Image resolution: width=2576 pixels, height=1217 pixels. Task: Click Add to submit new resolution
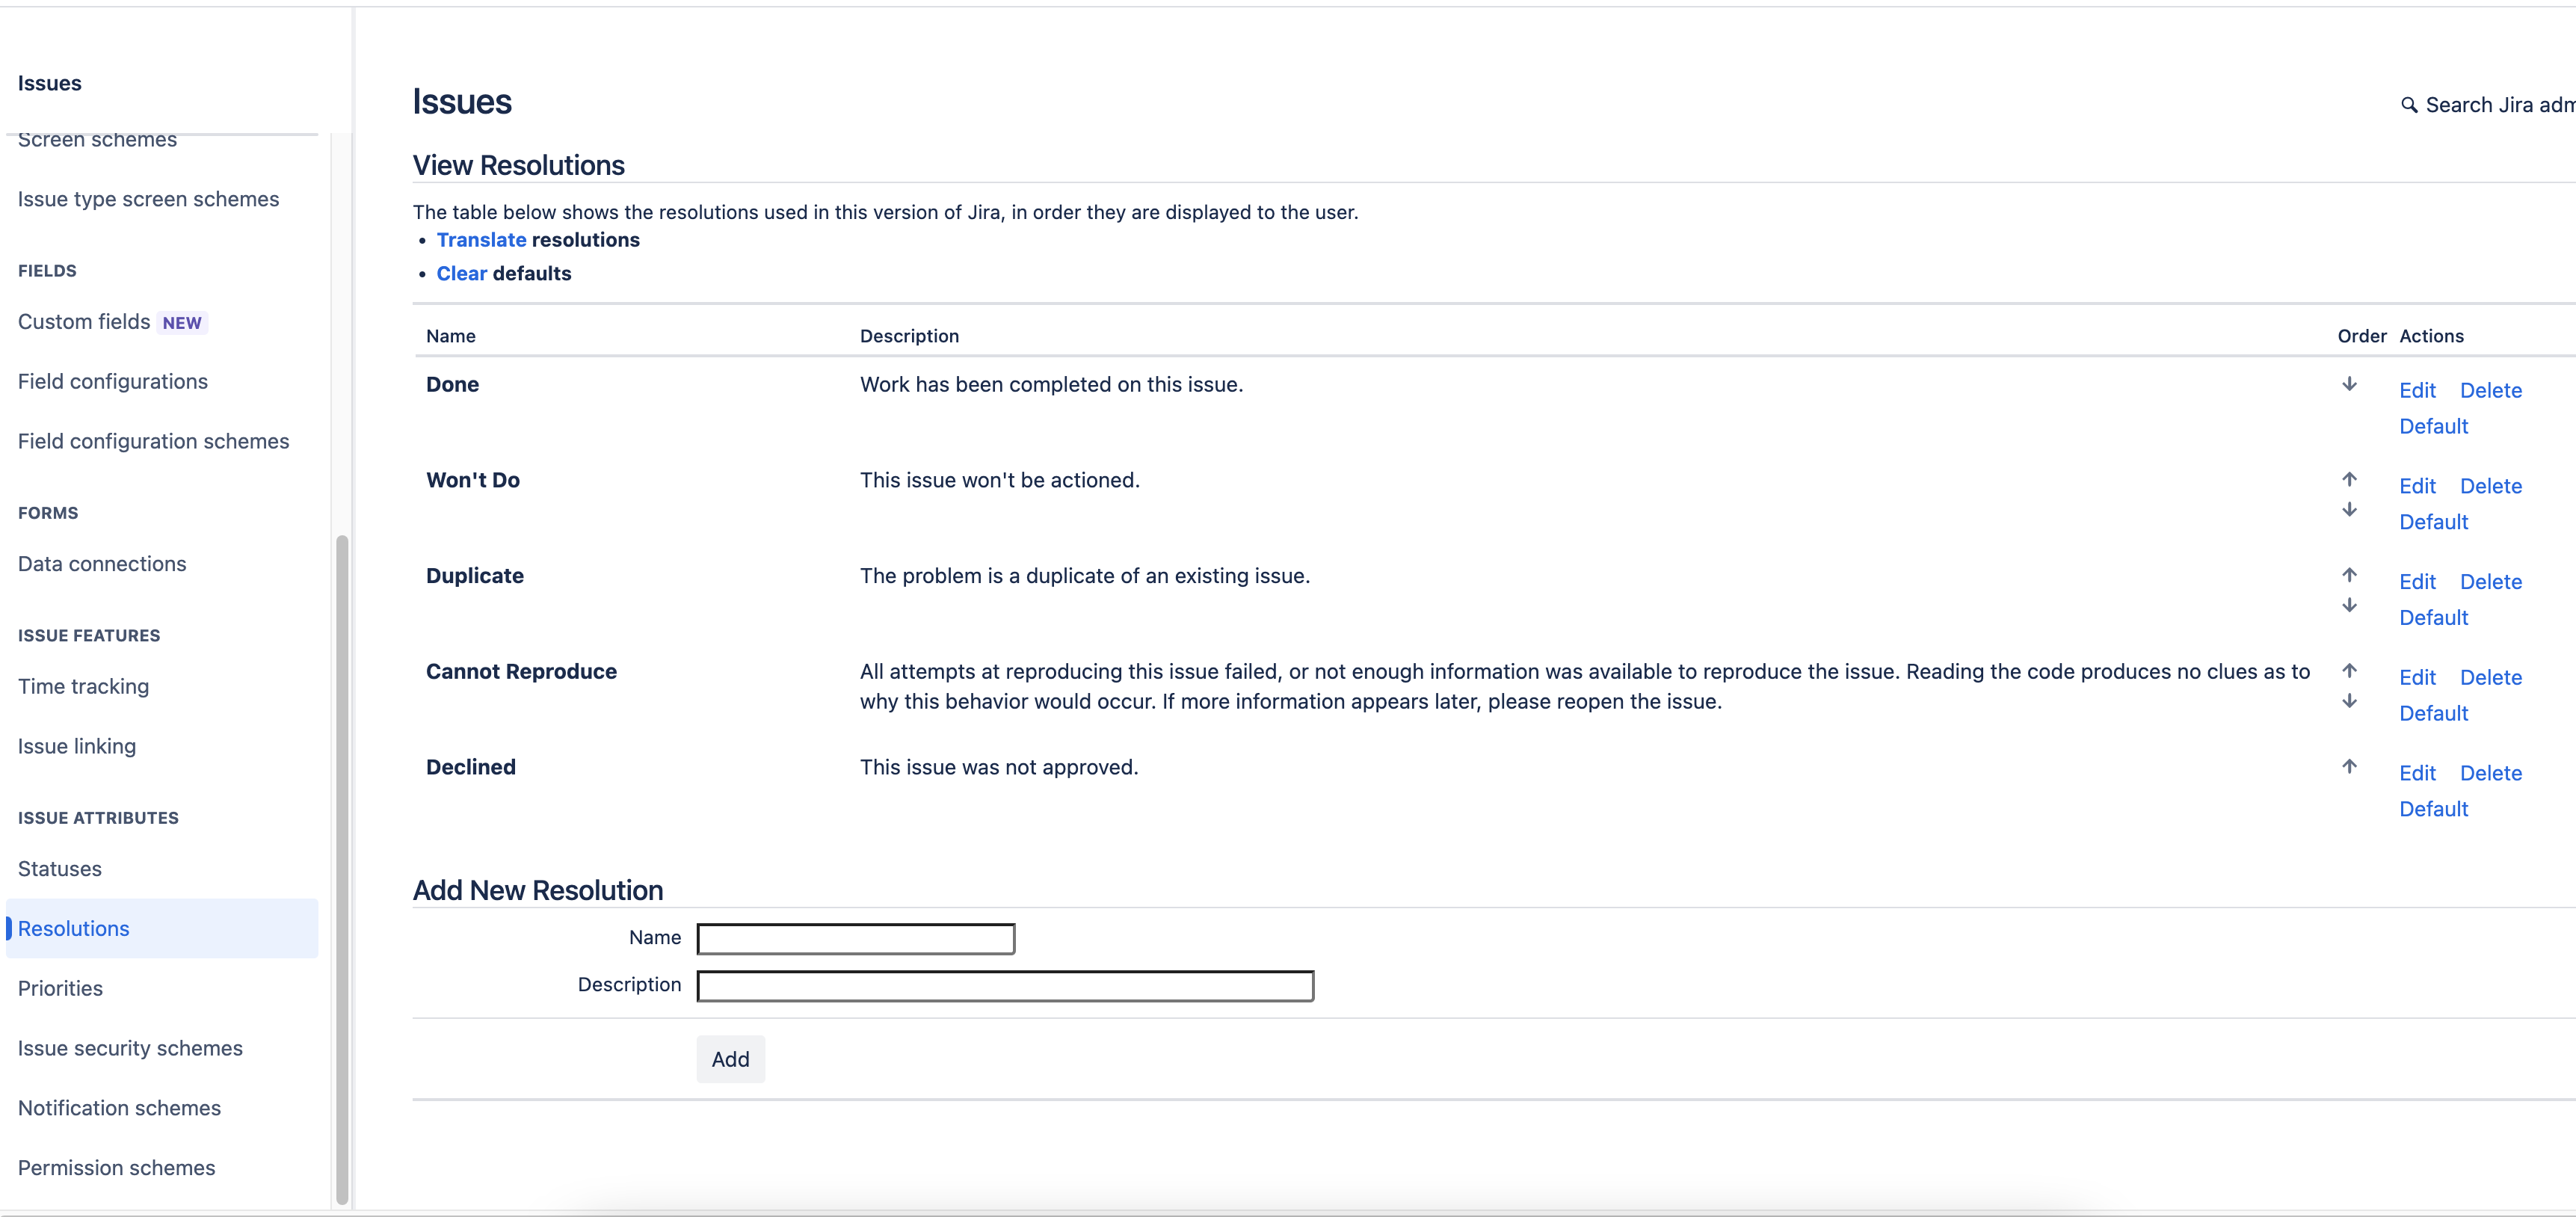(x=730, y=1058)
